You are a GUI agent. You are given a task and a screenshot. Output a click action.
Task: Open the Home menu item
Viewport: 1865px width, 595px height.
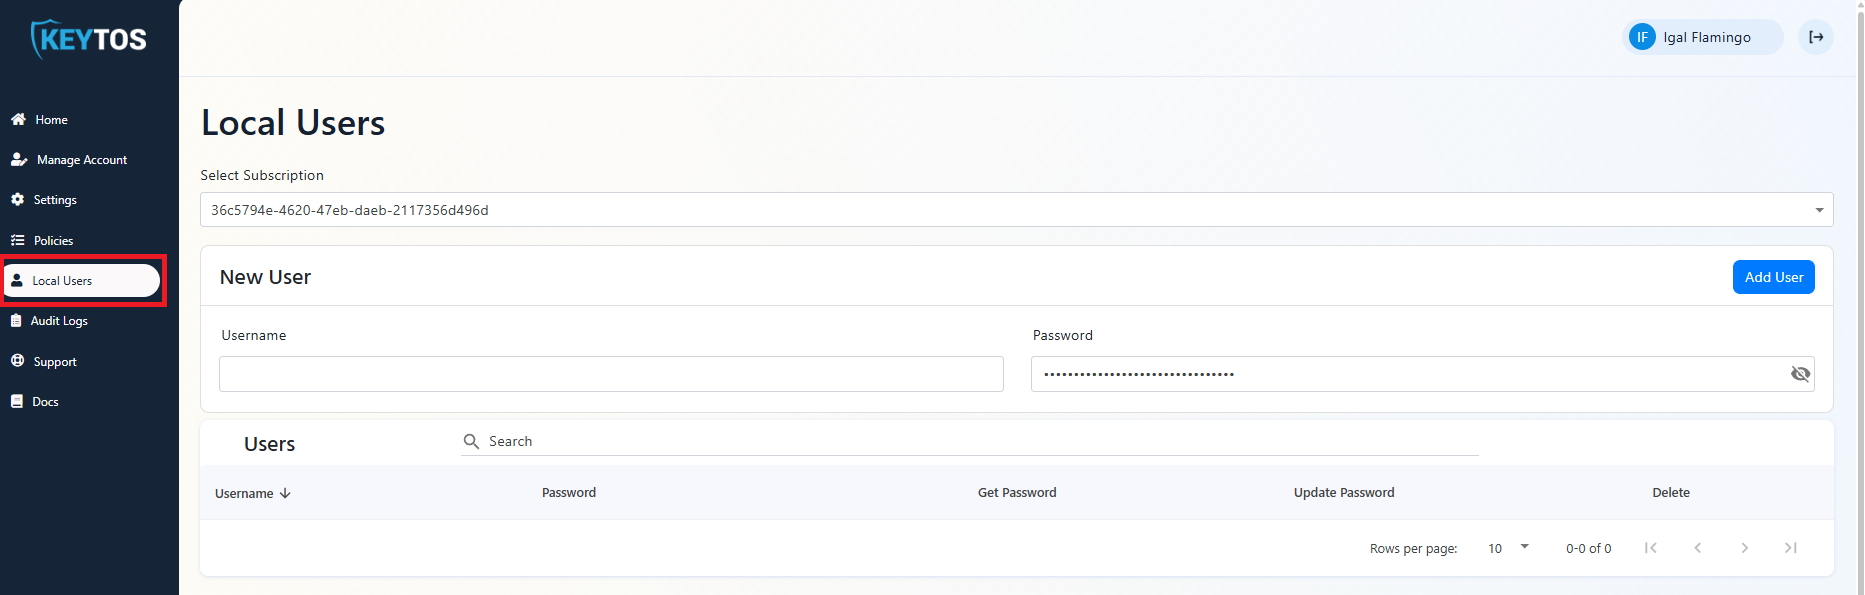pyautogui.click(x=51, y=120)
